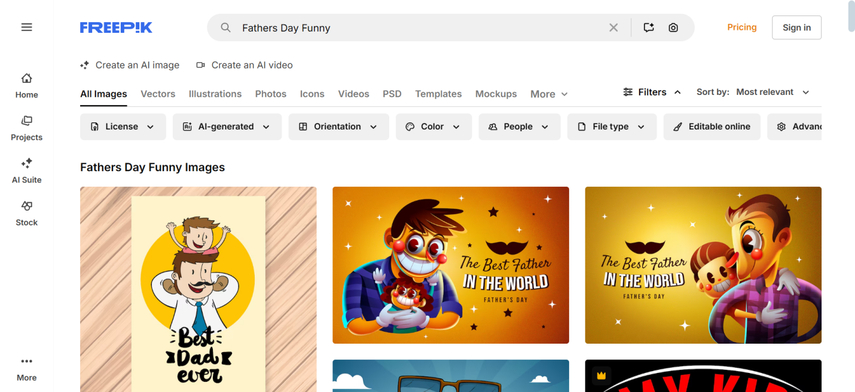The image size is (855, 392).
Task: Click premium crown badge on black thumbnail
Action: pyautogui.click(x=601, y=376)
